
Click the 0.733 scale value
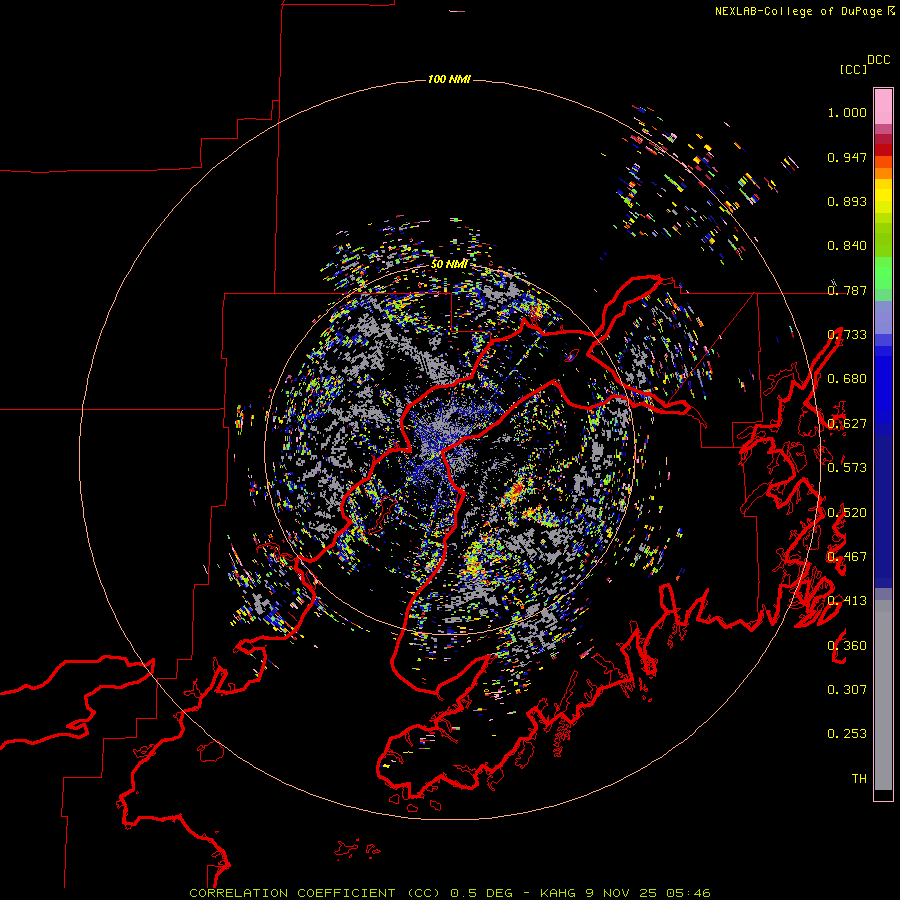coord(847,335)
